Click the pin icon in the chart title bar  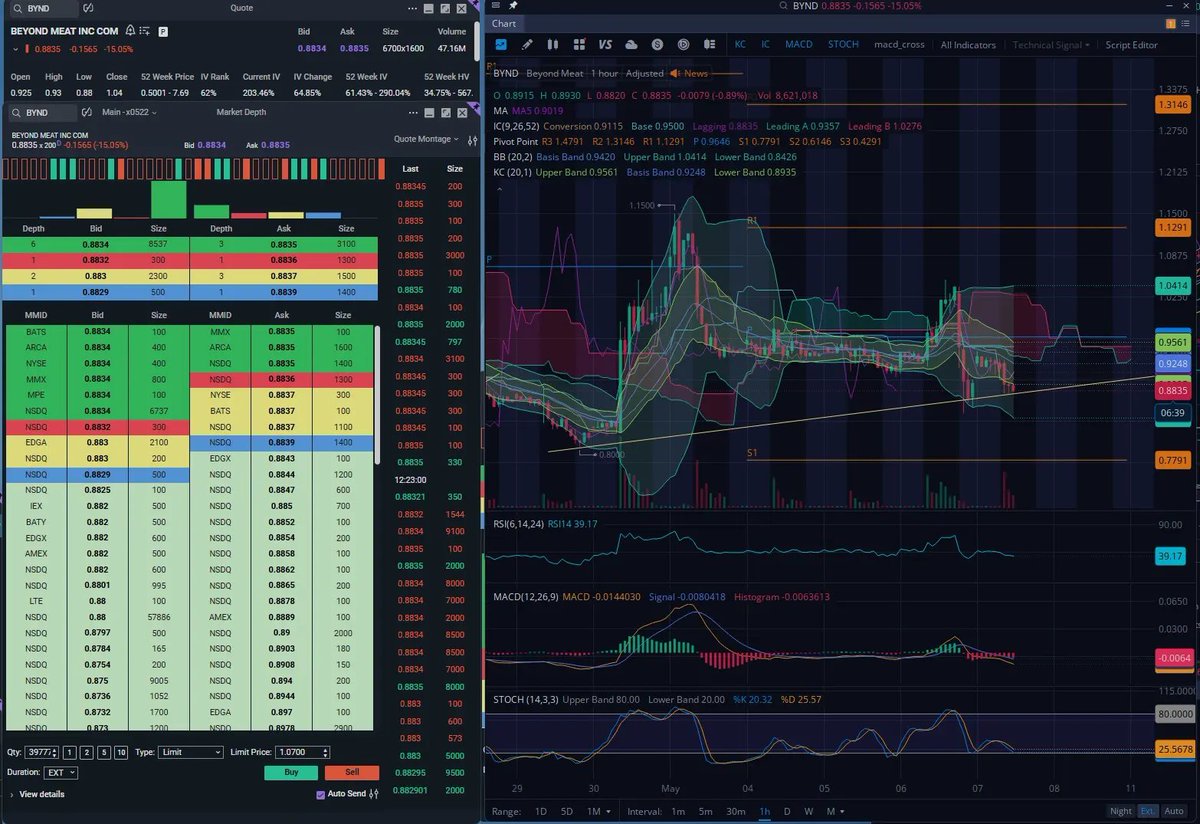[513, 6]
